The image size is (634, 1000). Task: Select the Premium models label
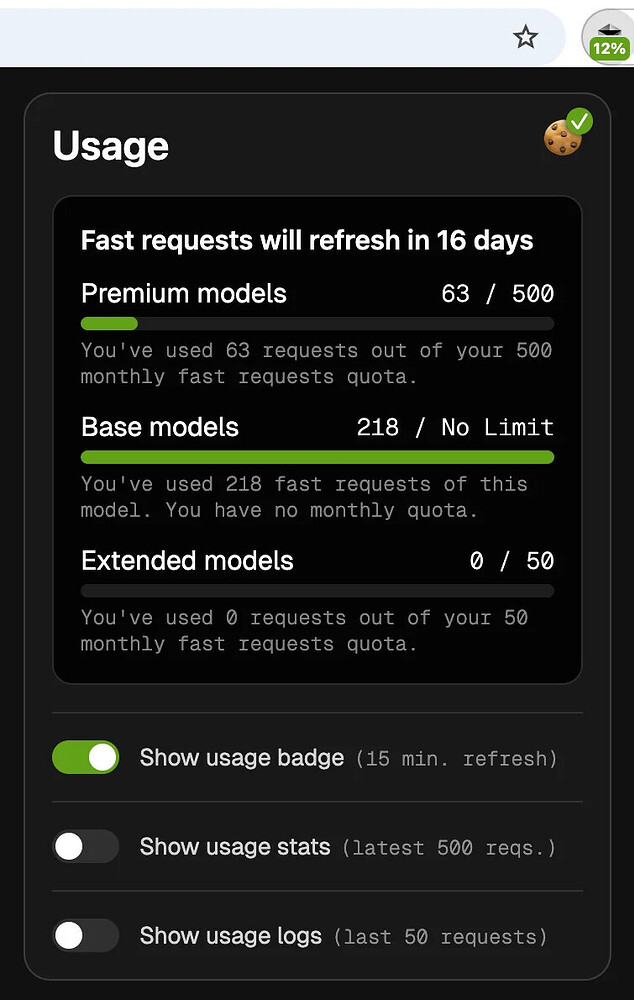pyautogui.click(x=183, y=294)
